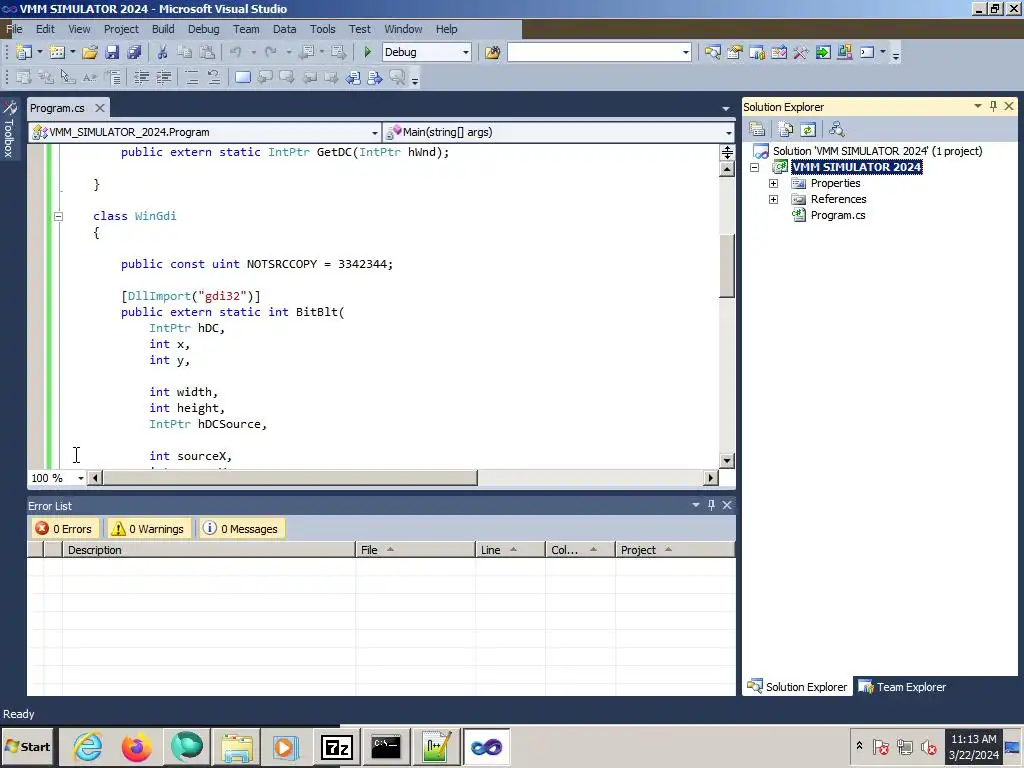This screenshot has width=1024, height=768.
Task: Sort Error List by Line column
Action: tap(510, 550)
